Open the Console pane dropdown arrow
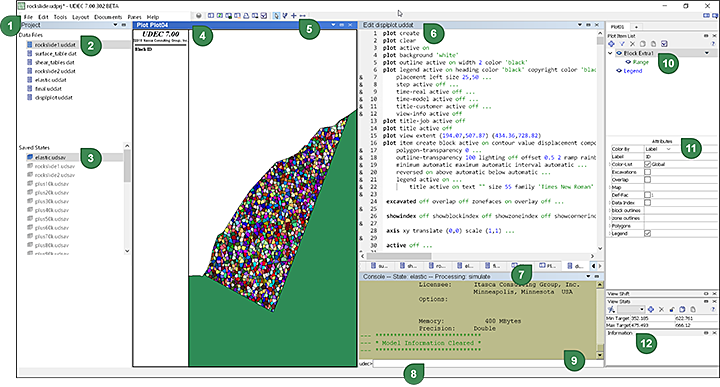This screenshot has height=387, width=720. point(588,276)
